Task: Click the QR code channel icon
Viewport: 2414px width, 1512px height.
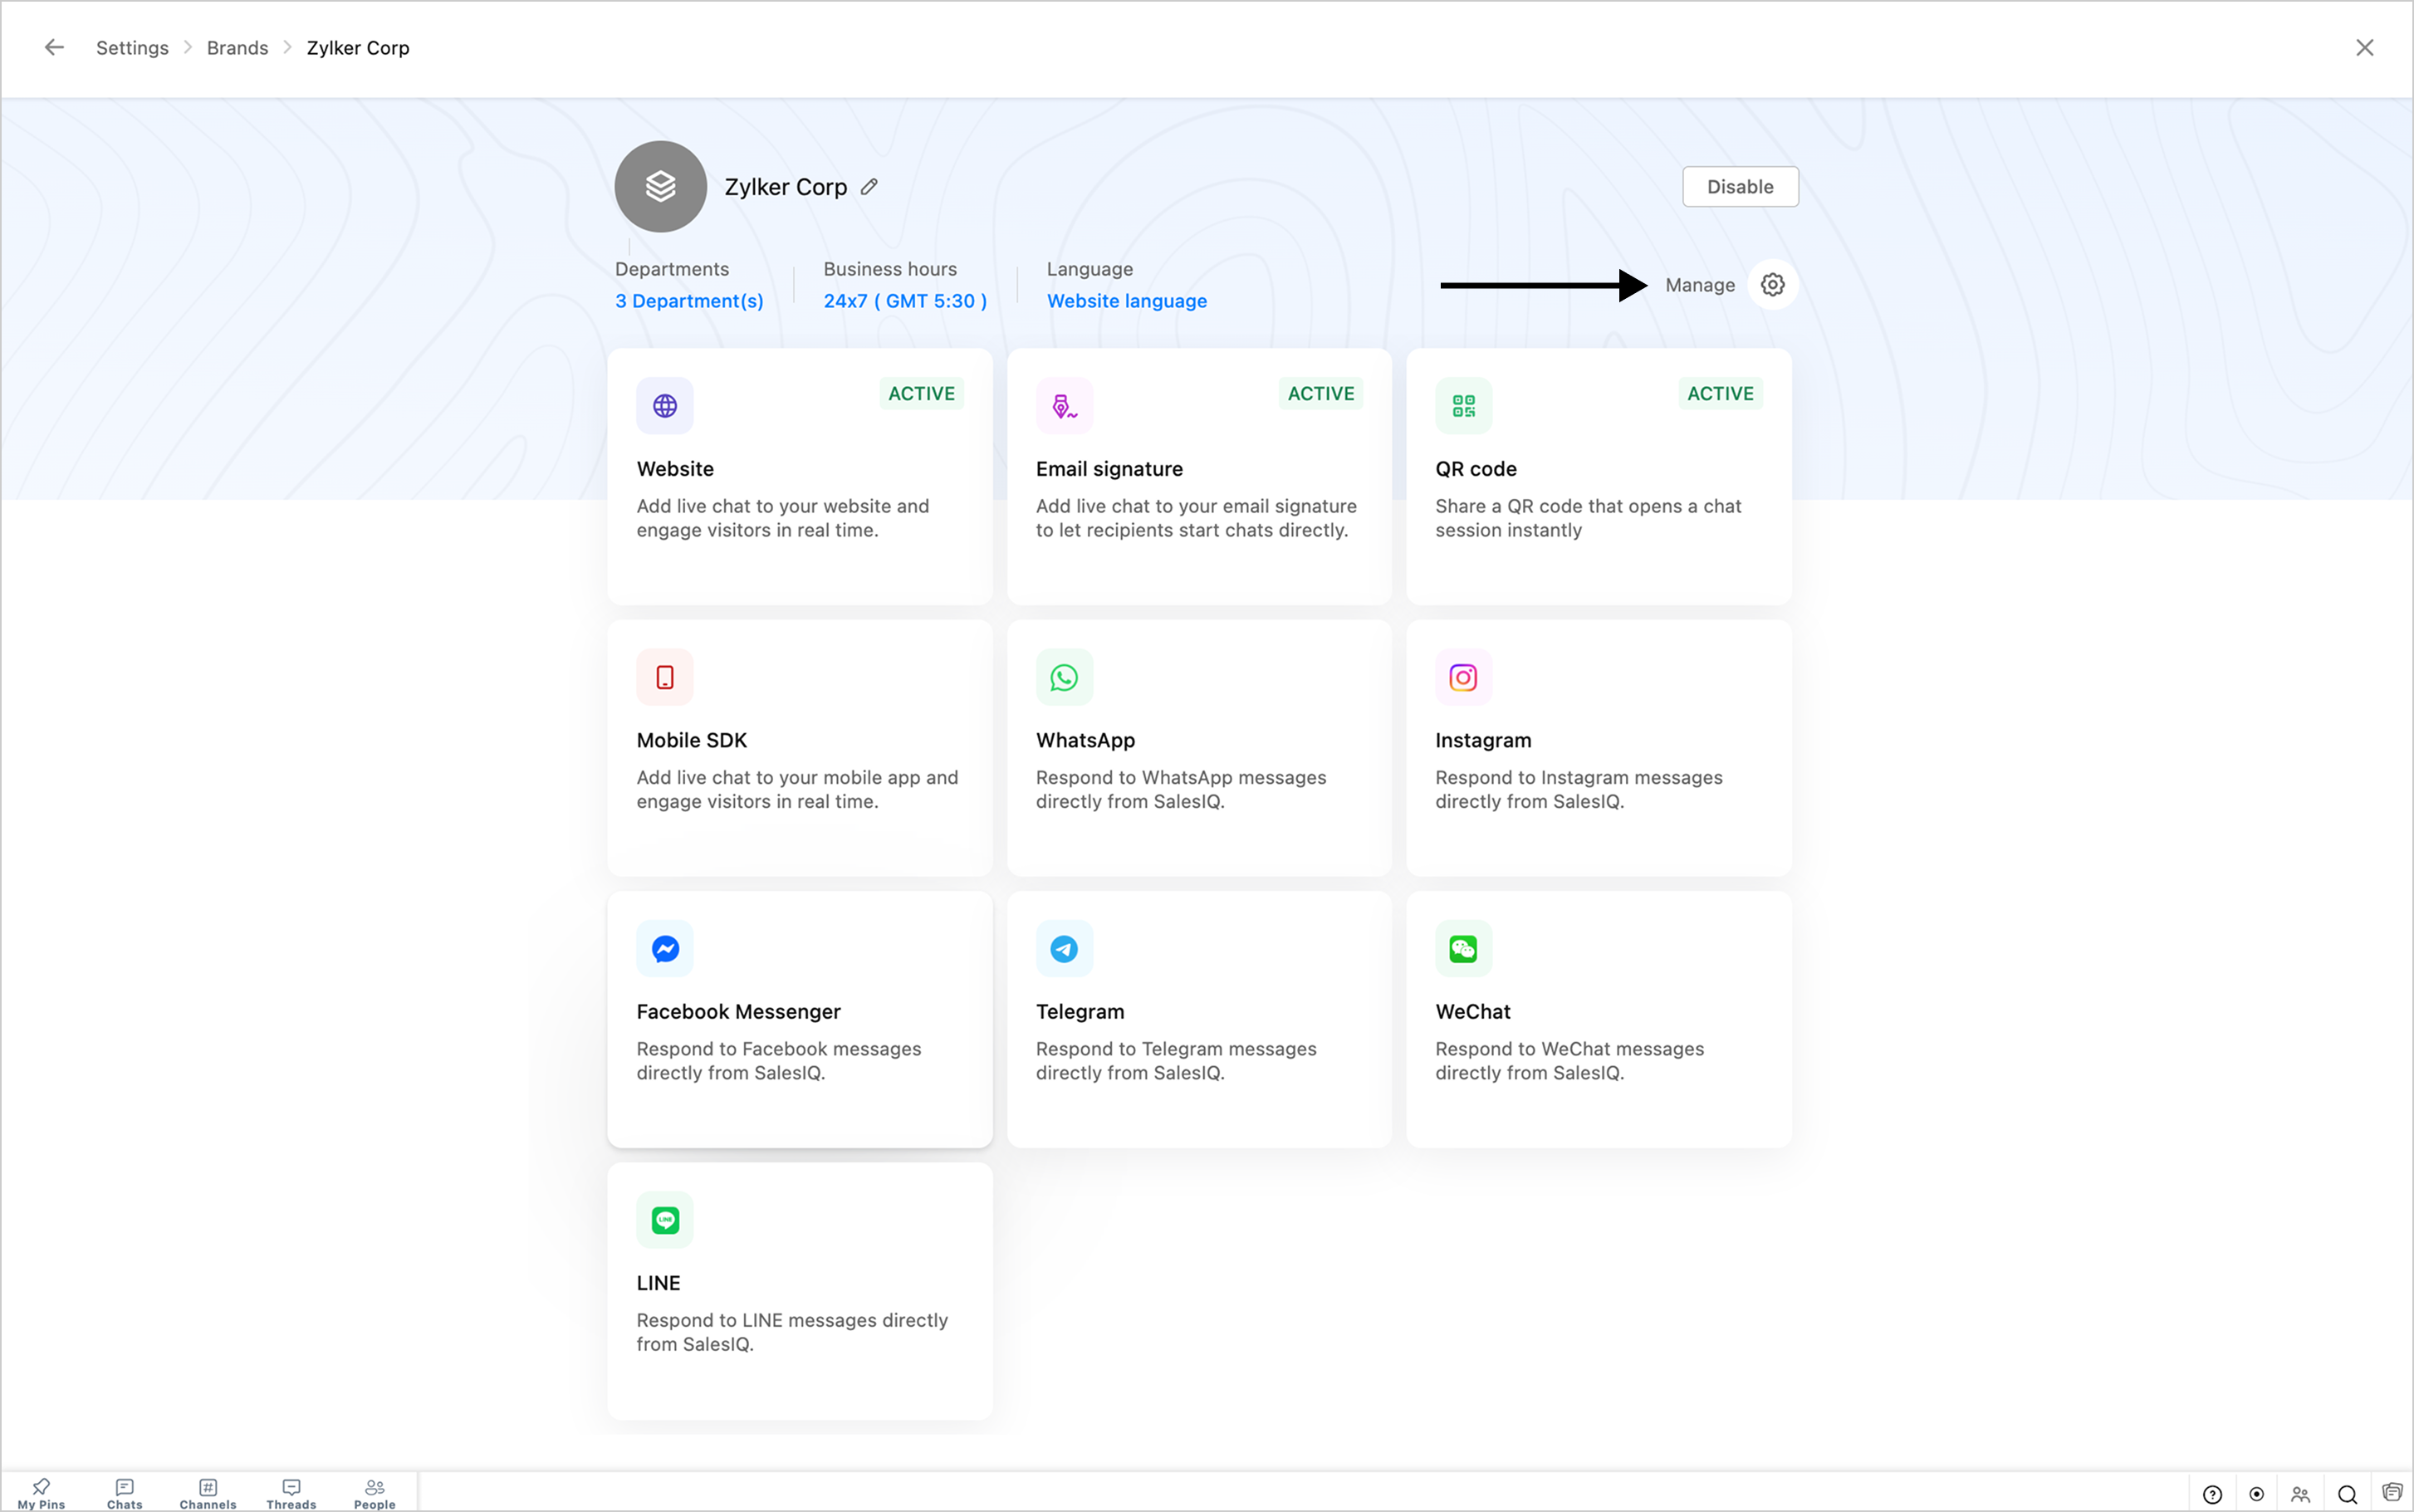Action: pos(1463,406)
